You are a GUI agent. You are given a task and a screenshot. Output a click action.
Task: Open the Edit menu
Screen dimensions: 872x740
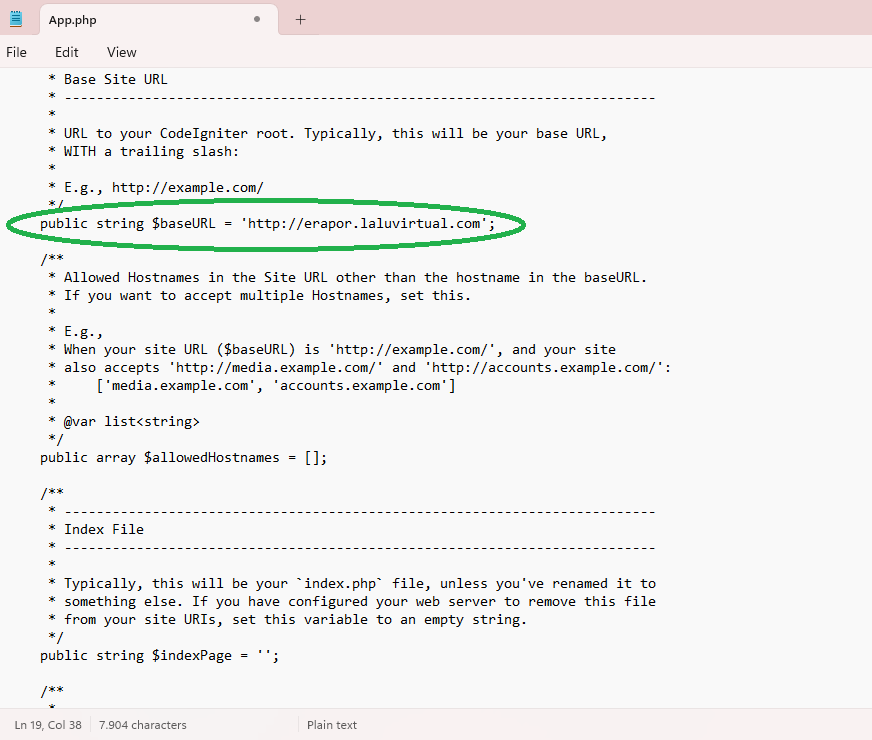coord(67,52)
